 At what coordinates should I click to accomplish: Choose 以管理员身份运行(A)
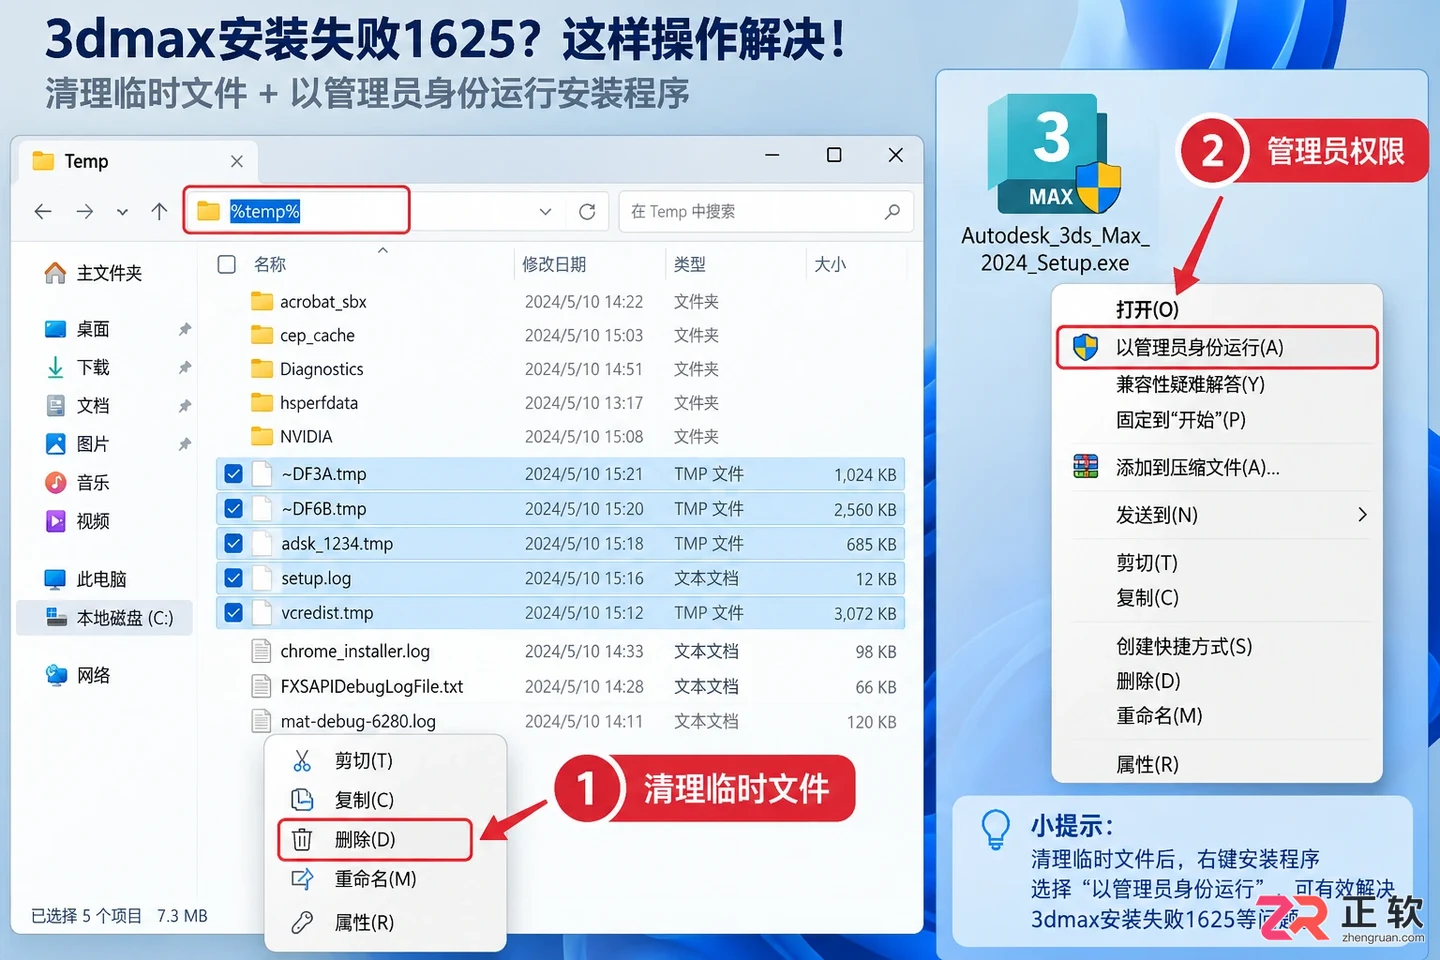1217,348
